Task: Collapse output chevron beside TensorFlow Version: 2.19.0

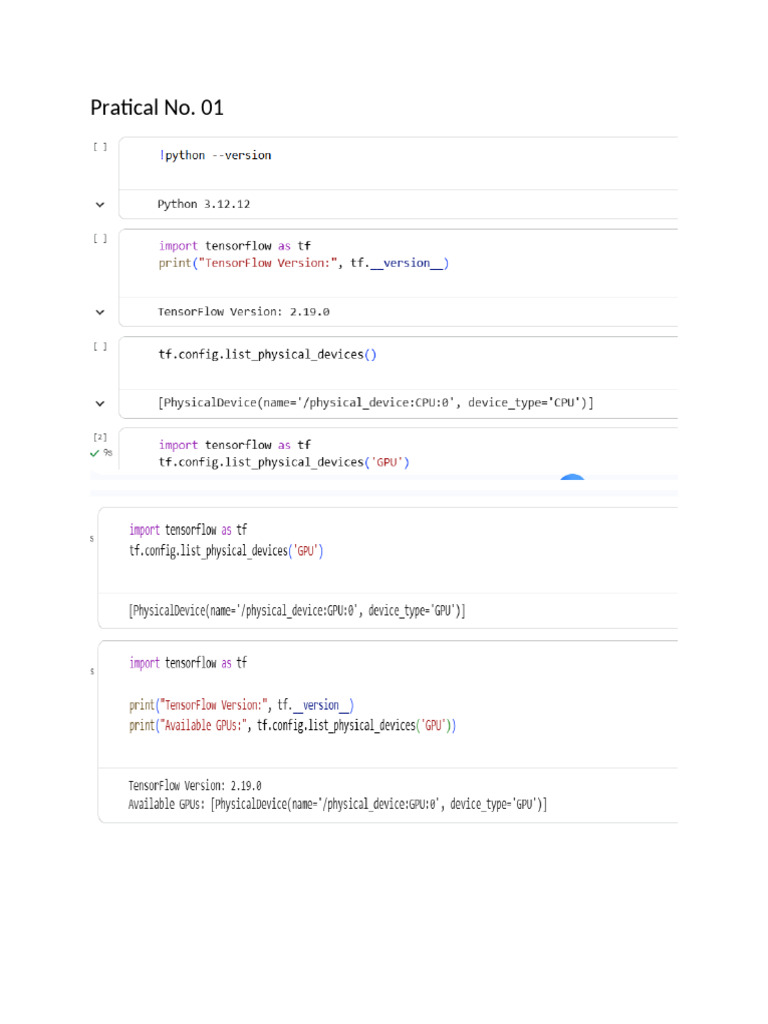Action: (x=100, y=312)
